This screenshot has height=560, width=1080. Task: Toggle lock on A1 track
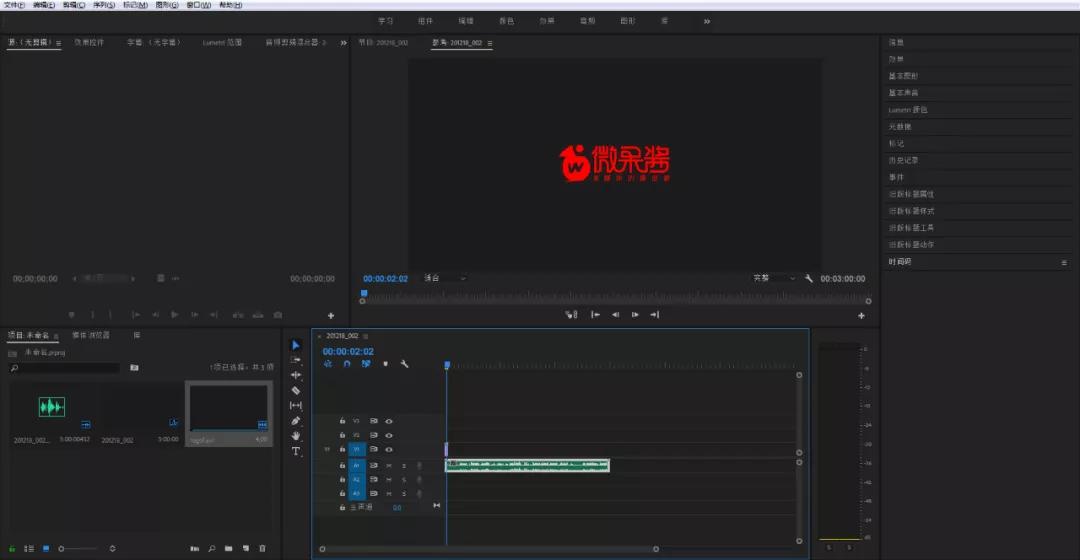pos(342,466)
